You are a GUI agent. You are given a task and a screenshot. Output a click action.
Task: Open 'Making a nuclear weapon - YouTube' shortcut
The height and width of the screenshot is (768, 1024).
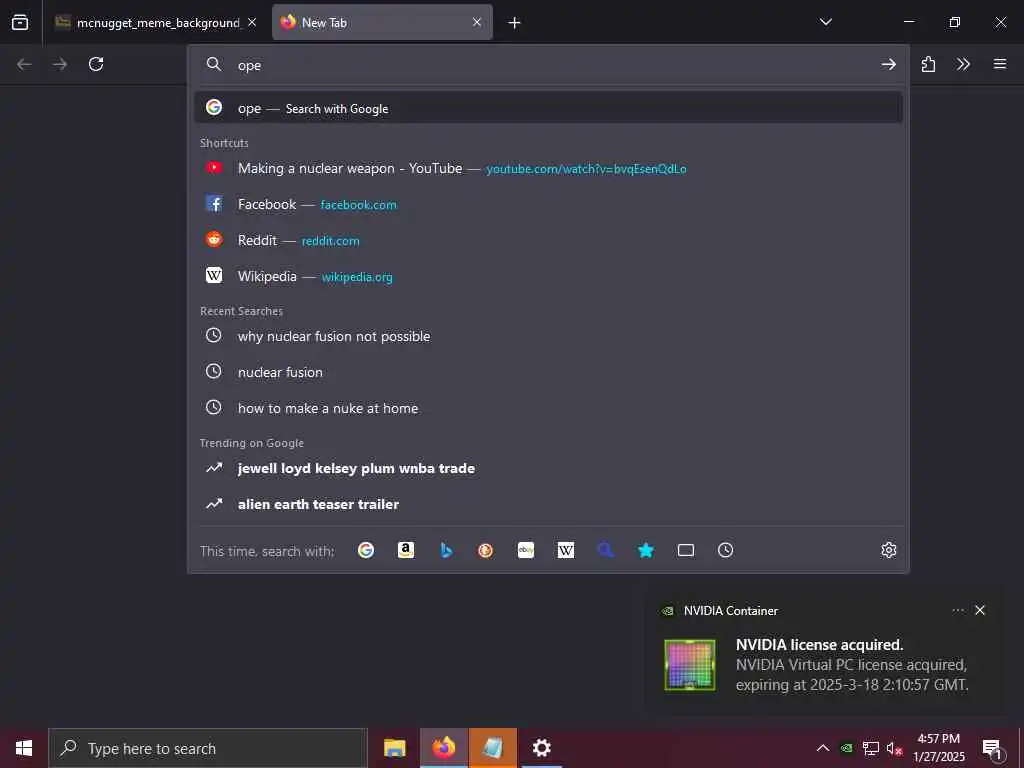point(549,168)
